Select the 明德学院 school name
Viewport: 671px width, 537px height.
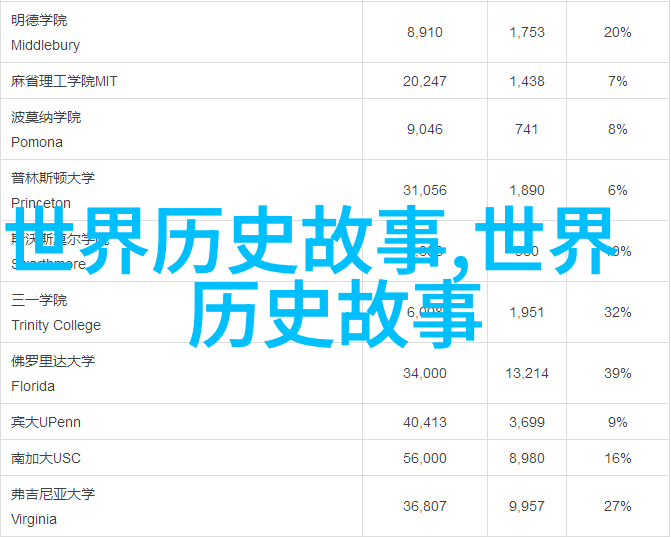click(39, 20)
